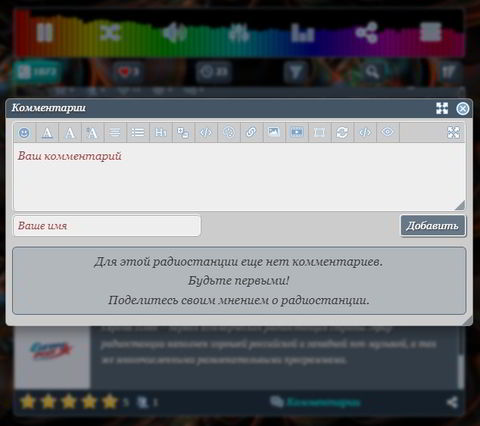
Task: Toggle shuffle in the background player
Action: tap(110, 33)
